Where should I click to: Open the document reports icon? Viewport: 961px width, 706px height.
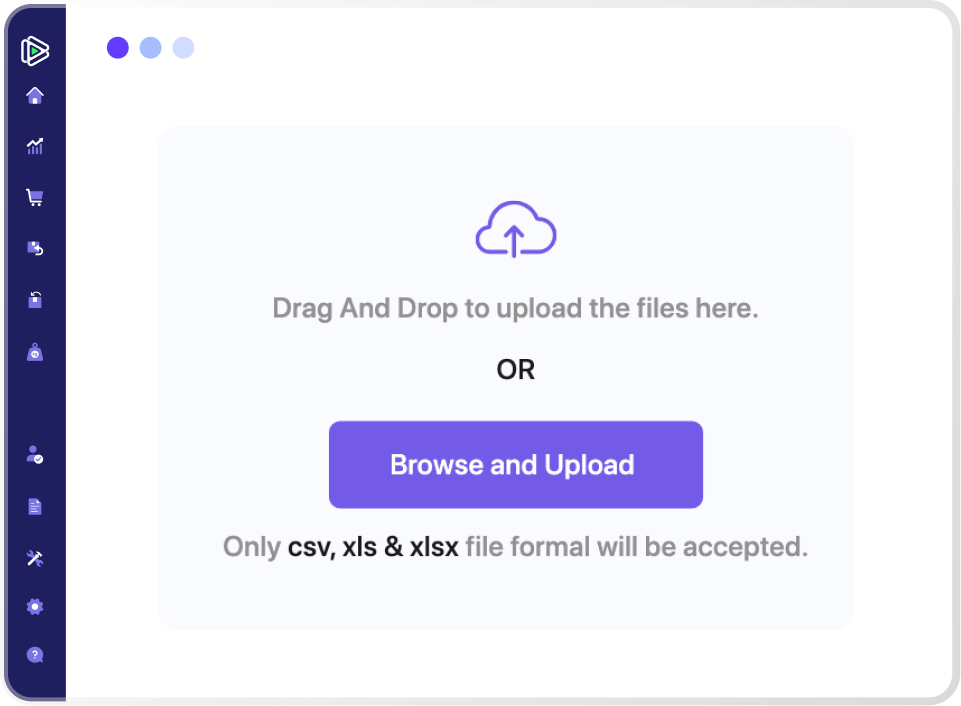tap(35, 506)
